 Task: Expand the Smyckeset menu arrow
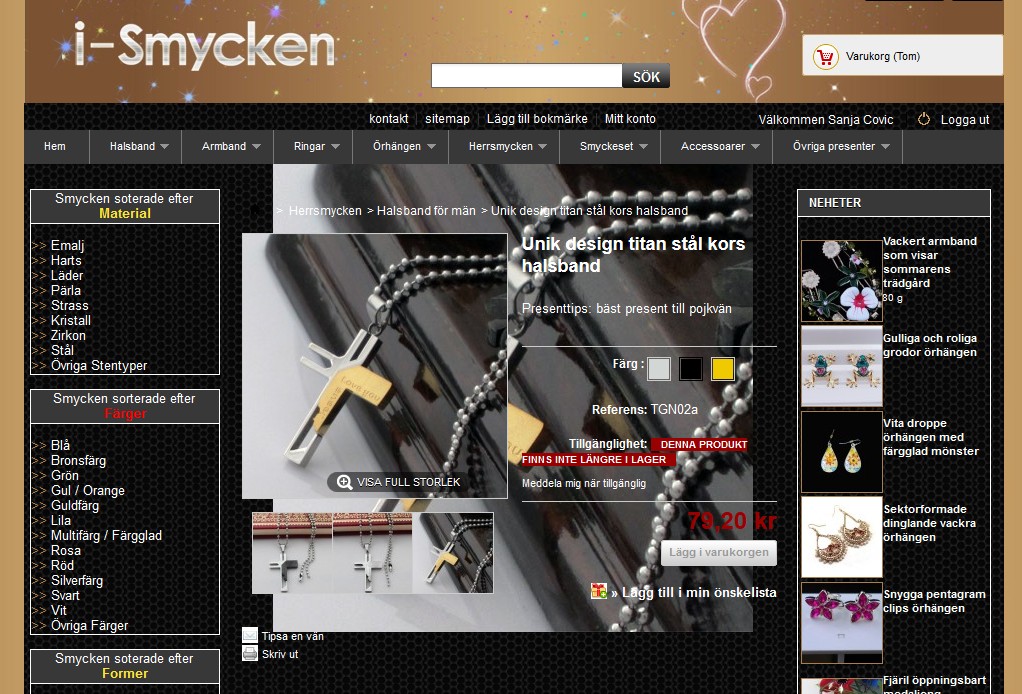pos(643,147)
